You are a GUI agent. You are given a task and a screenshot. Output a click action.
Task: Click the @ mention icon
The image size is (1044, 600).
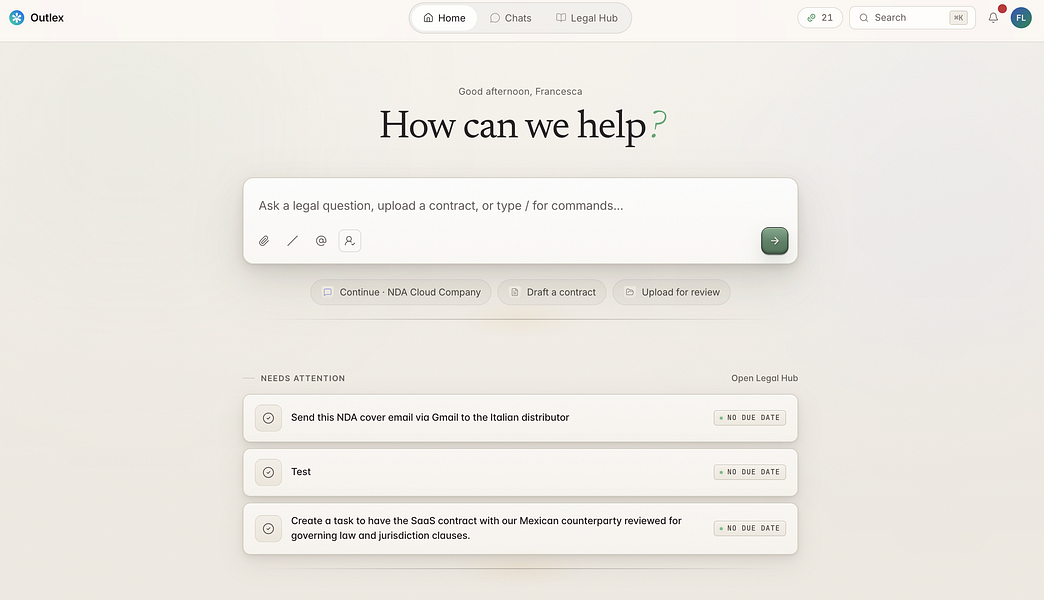click(321, 241)
